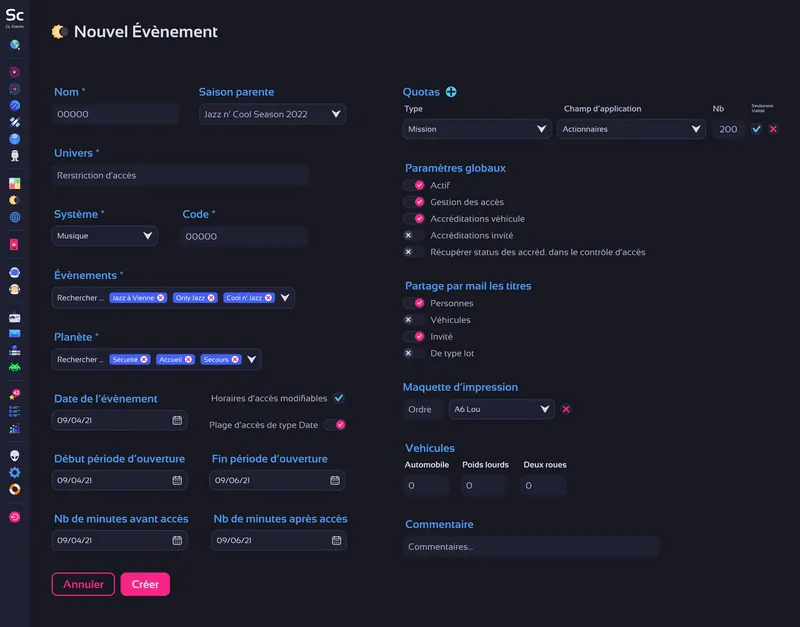Viewport: 800px width, 627px height.
Task: Toggle Véhicules under Partage par mail
Action: 409,320
